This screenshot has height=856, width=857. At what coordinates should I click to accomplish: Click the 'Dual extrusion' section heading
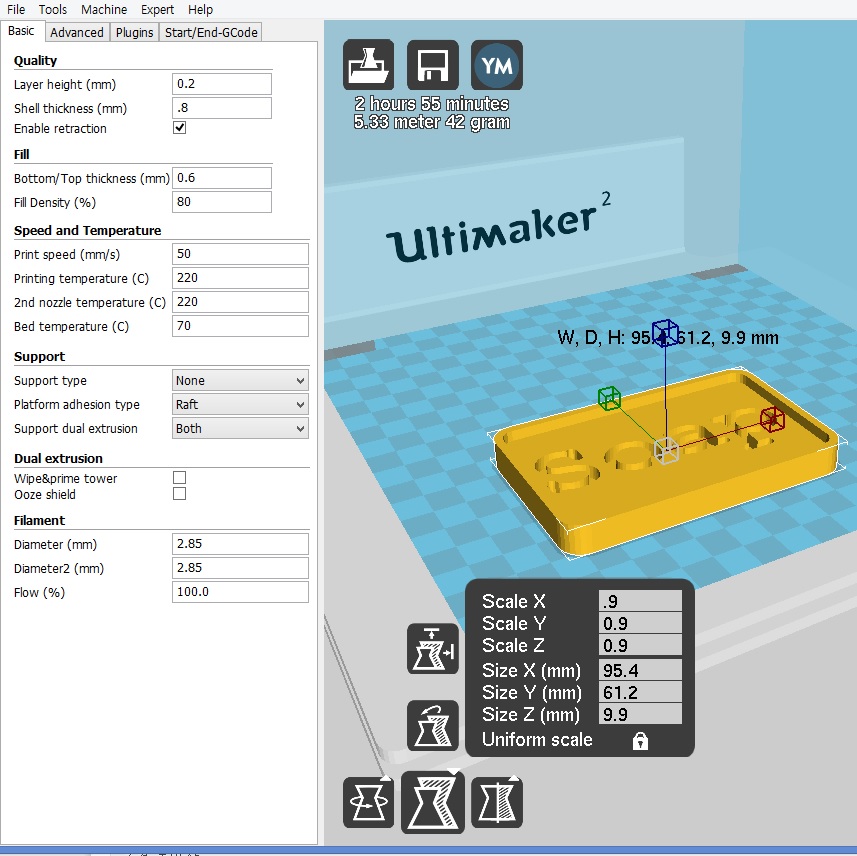tap(58, 459)
